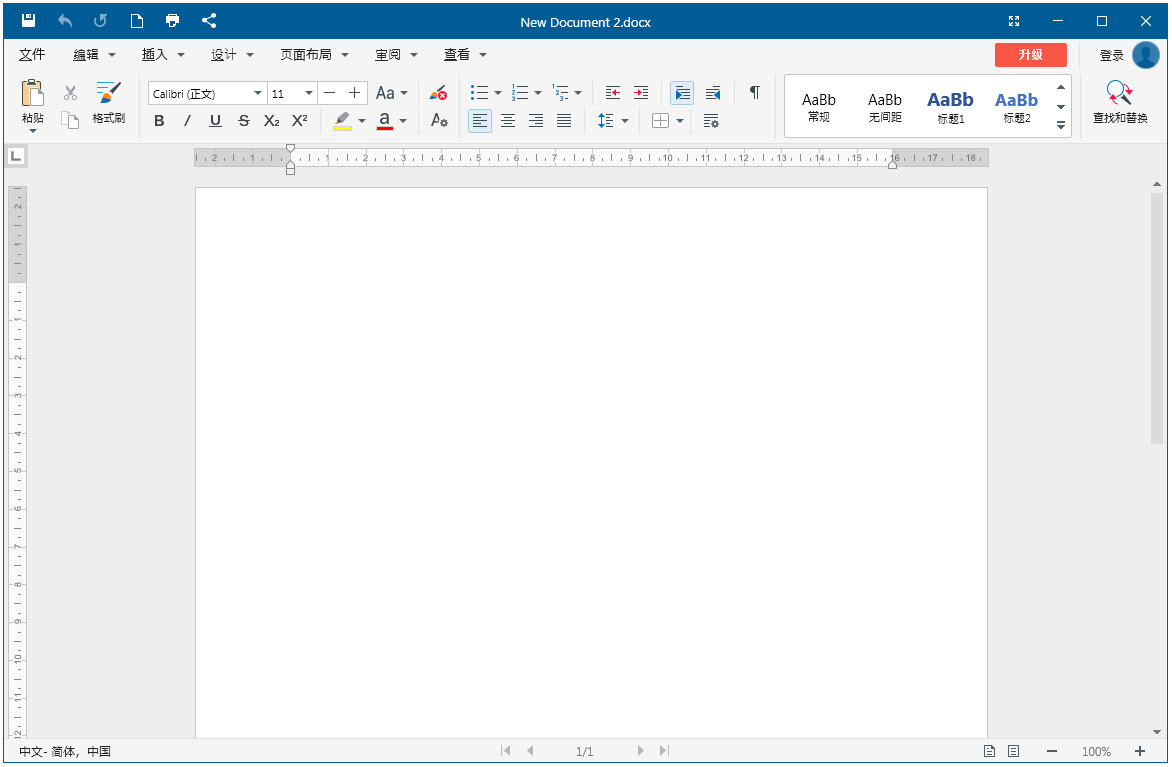Viewport: 1172px width, 767px height.
Task: Open Find and Replace (查找和替换)
Action: point(1120,102)
